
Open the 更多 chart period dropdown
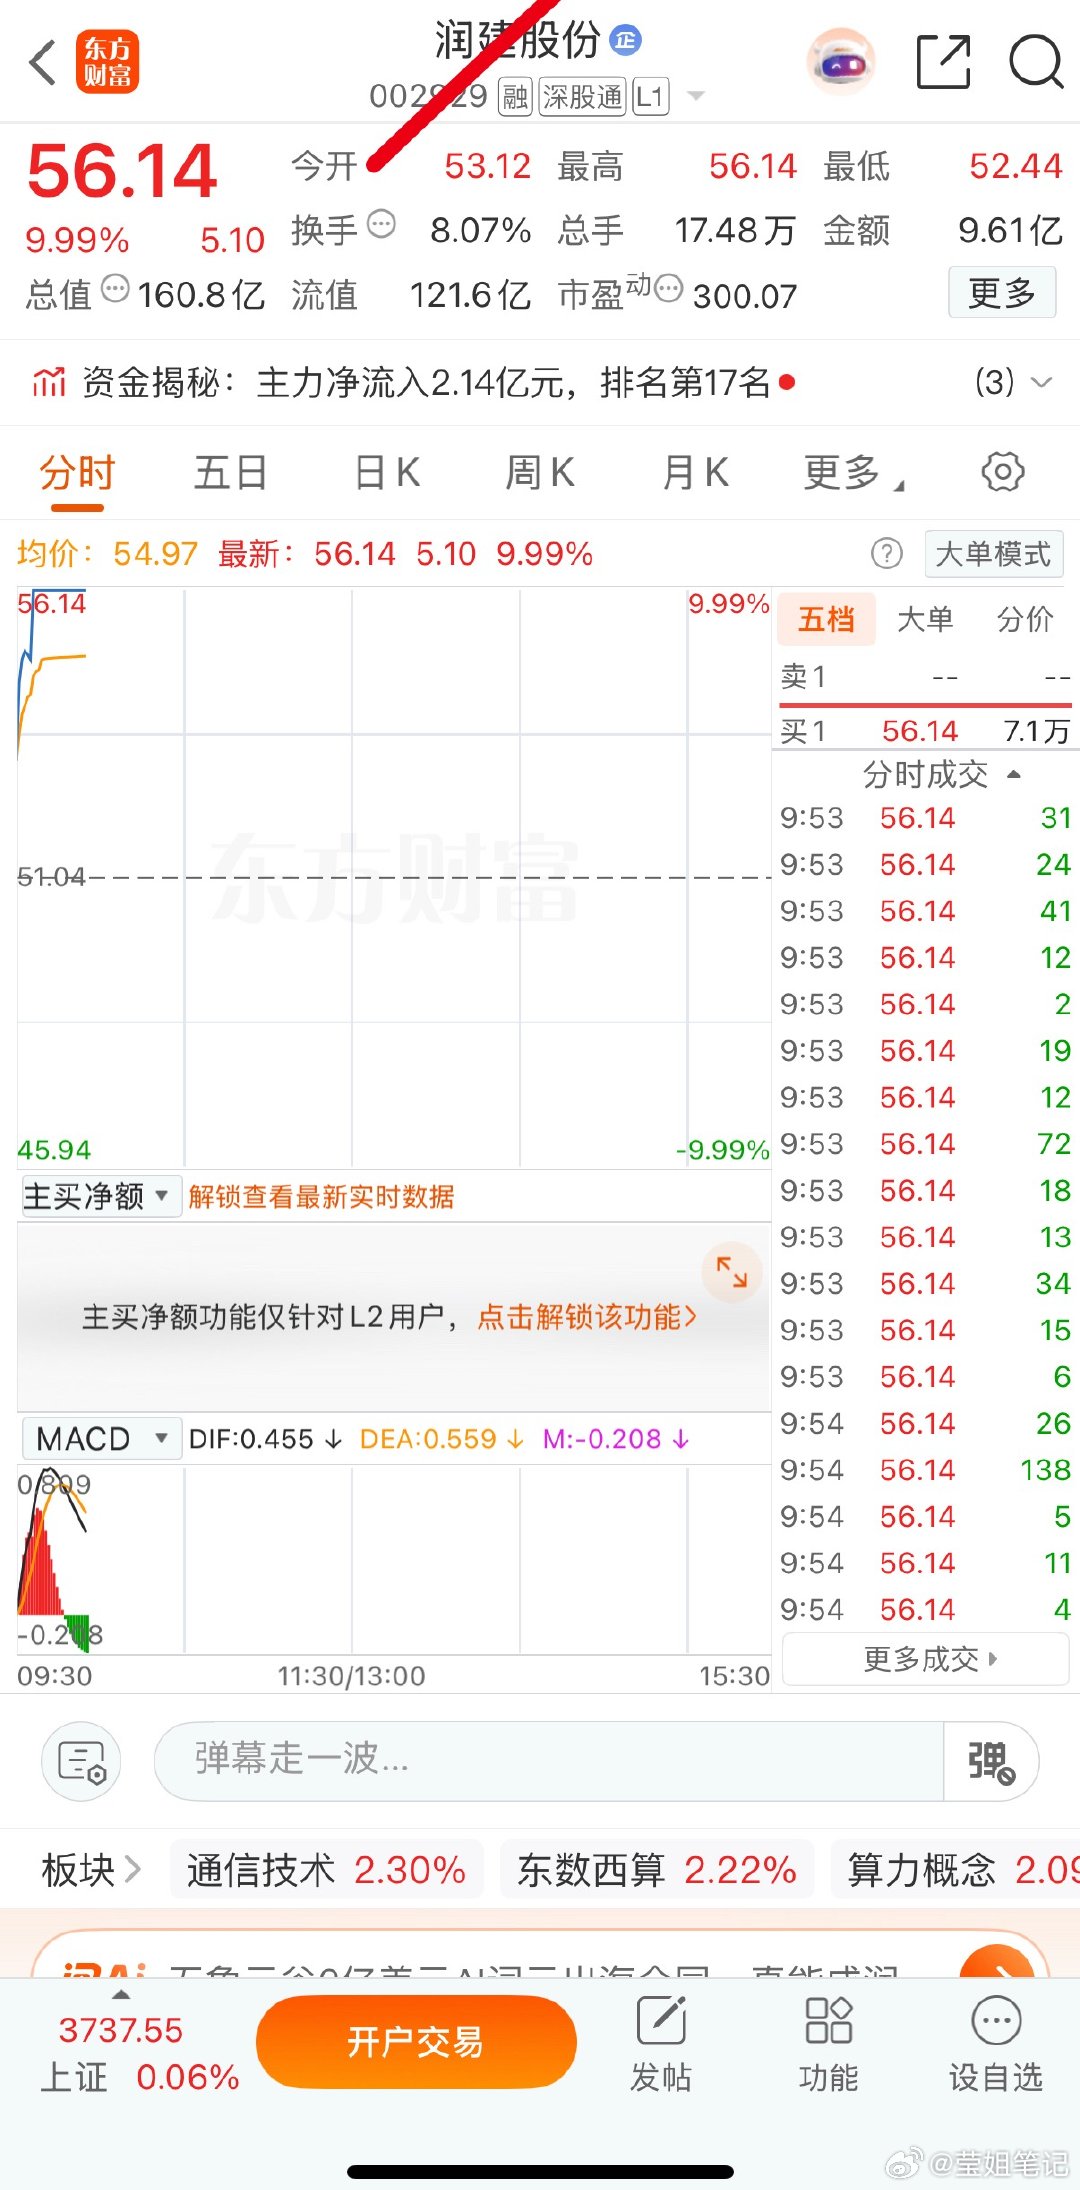853,472
